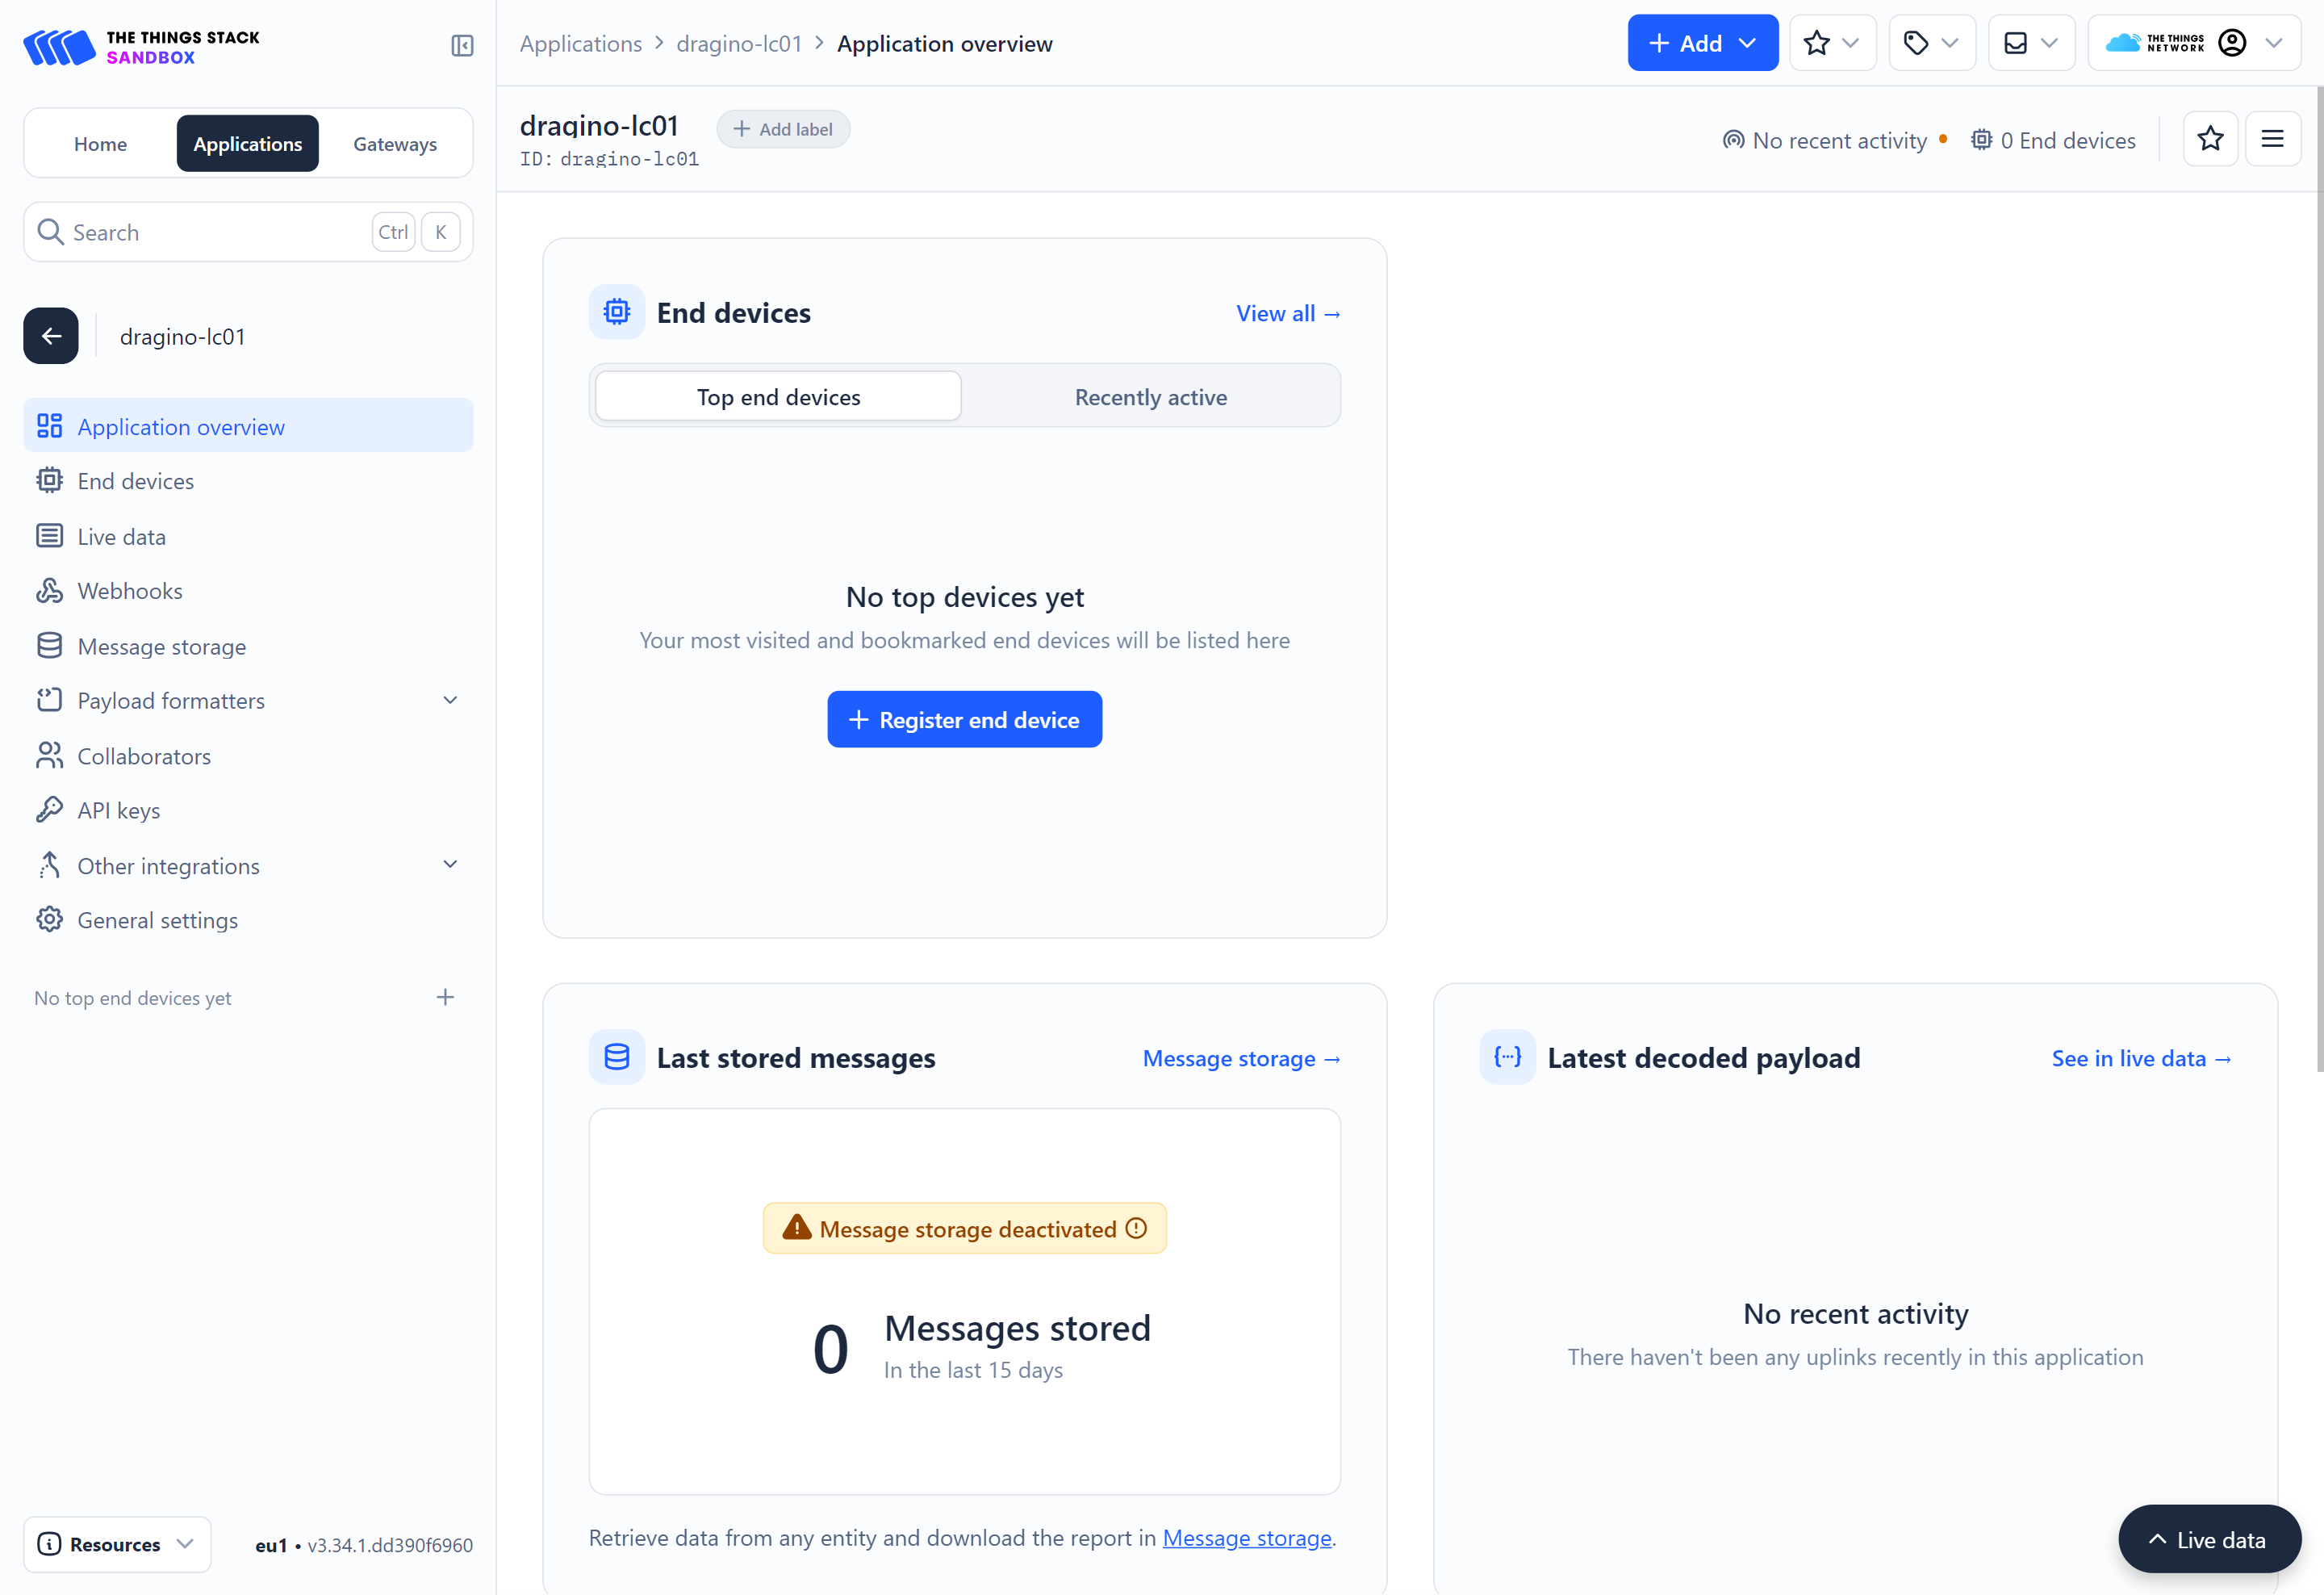This screenshot has width=2324, height=1595.
Task: Click the Register end device button
Action: point(964,719)
